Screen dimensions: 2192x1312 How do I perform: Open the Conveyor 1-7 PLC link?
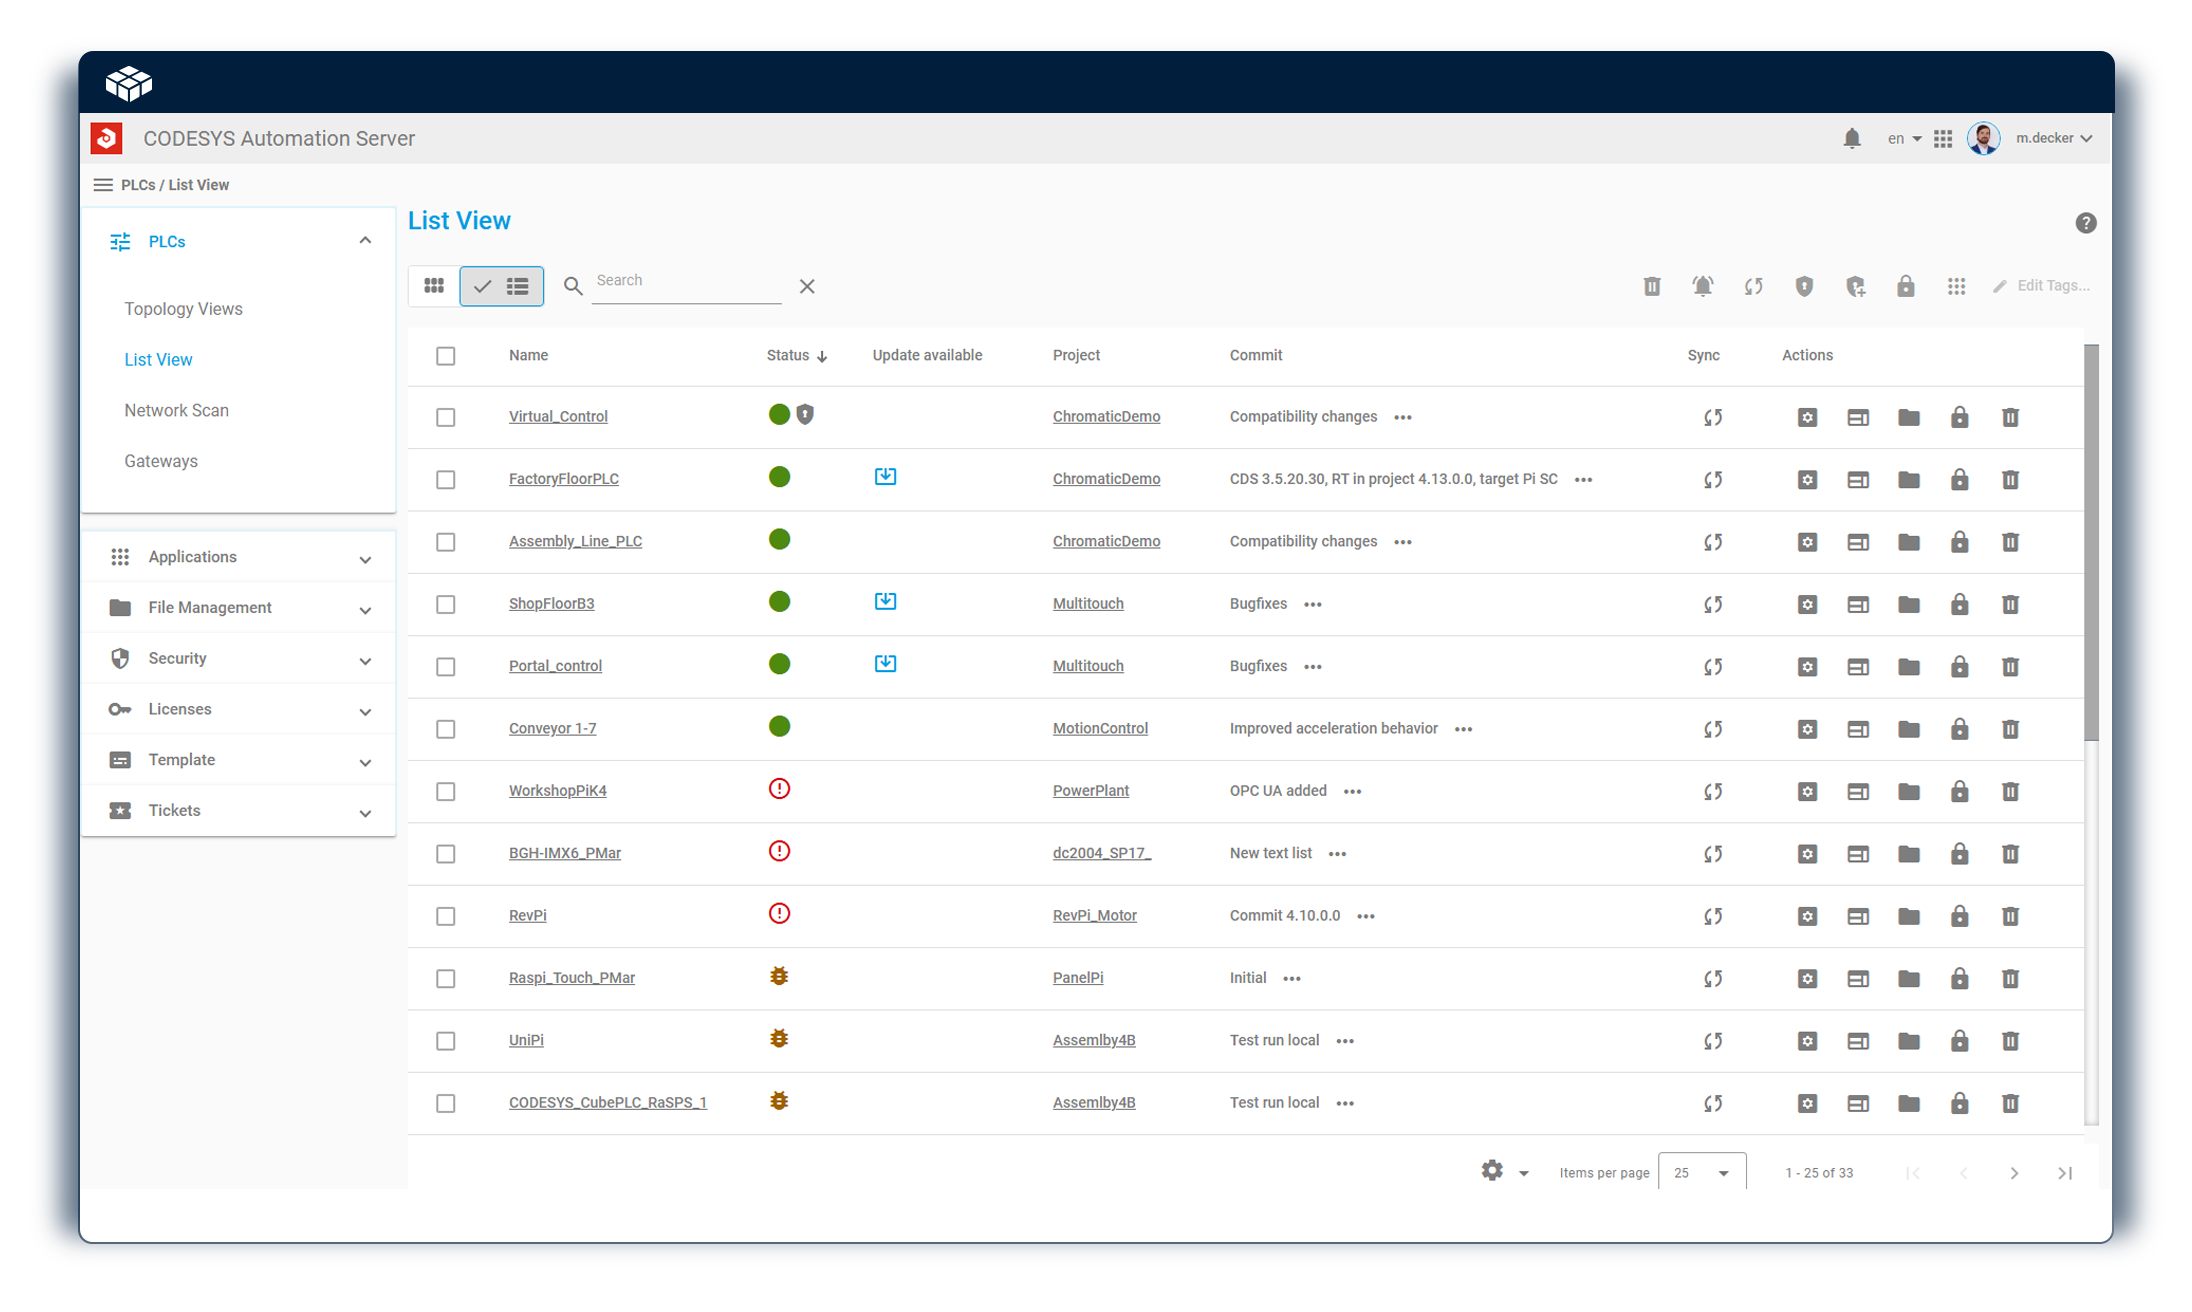coord(552,729)
